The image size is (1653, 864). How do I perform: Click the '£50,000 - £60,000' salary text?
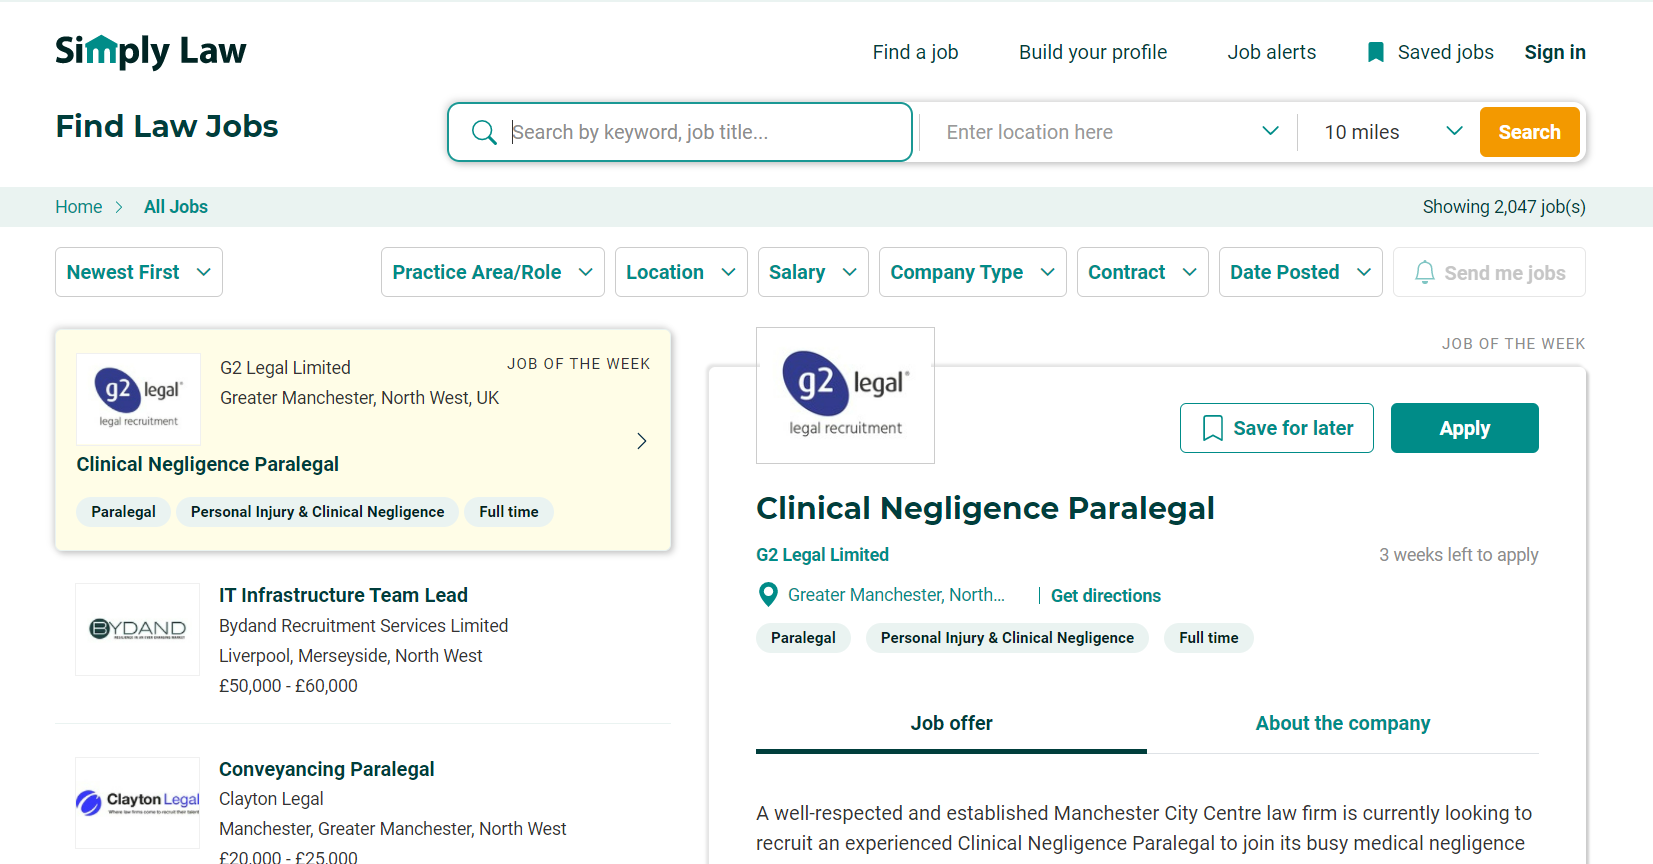tap(288, 686)
